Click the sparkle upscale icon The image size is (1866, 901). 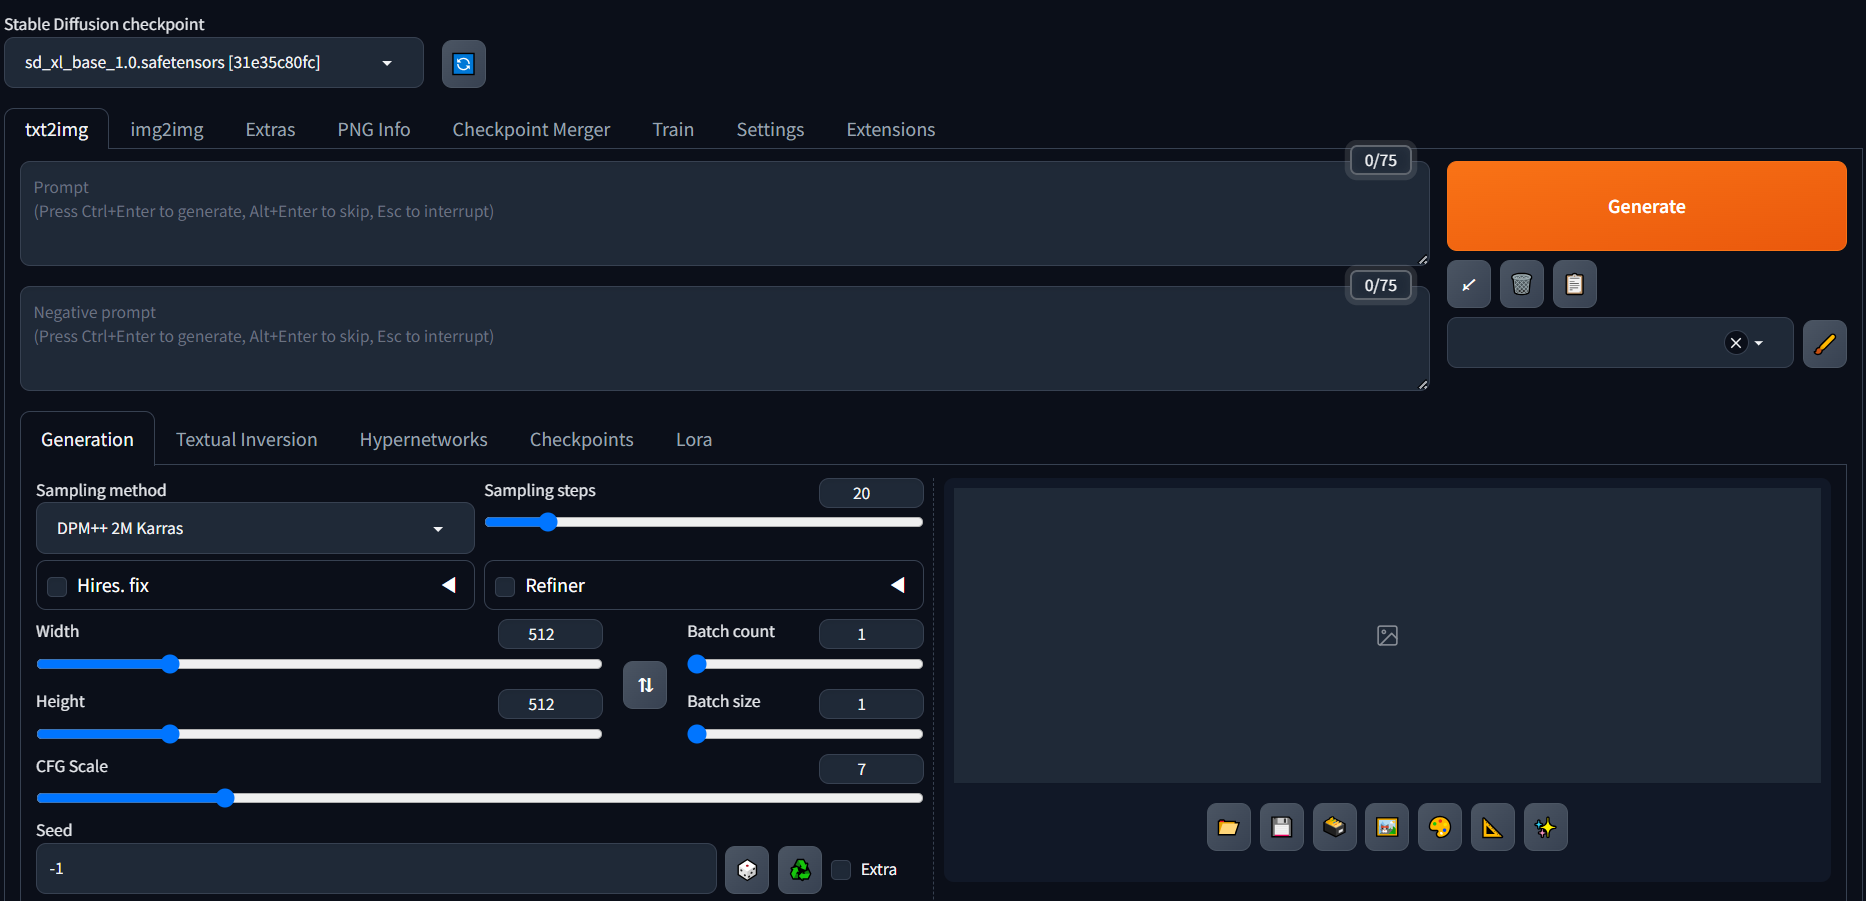coord(1546,827)
